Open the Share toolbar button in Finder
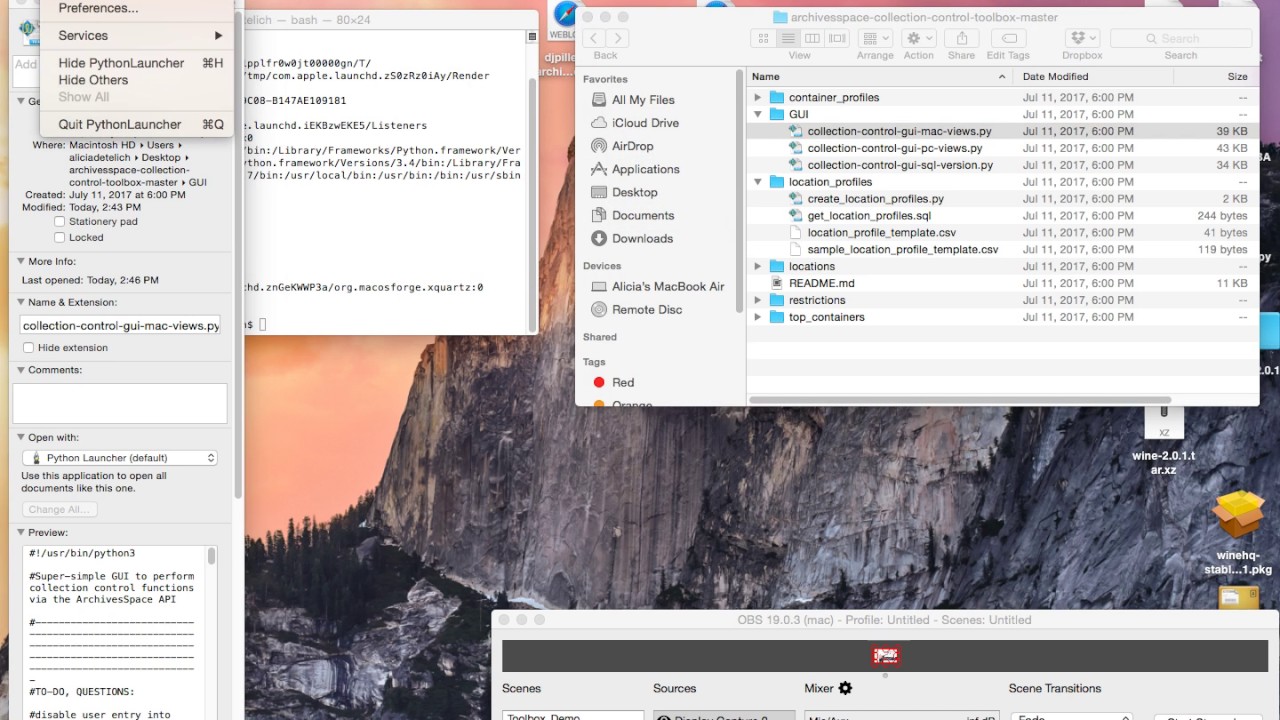1280x720 pixels. pyautogui.click(x=961, y=38)
